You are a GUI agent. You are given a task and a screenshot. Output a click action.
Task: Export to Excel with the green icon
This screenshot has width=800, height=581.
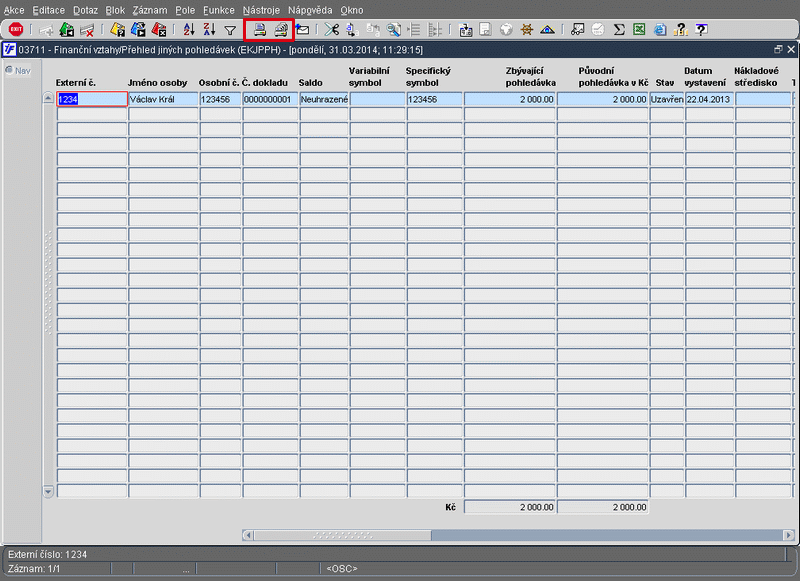[639, 30]
